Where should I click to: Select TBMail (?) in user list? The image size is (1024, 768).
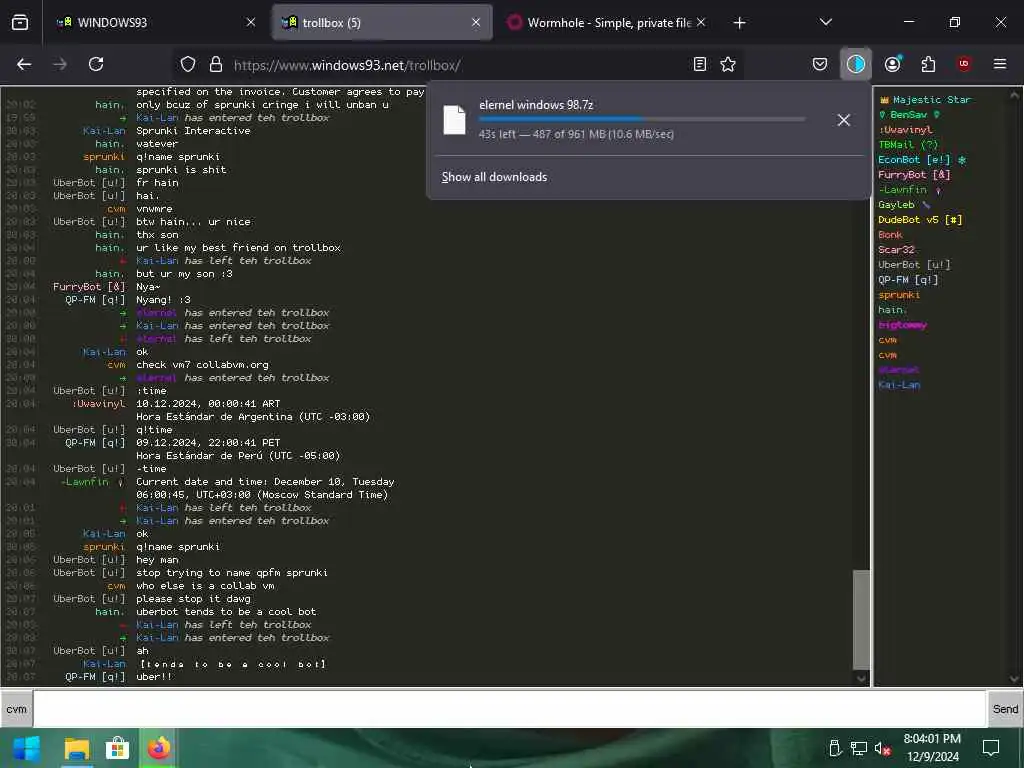point(908,145)
